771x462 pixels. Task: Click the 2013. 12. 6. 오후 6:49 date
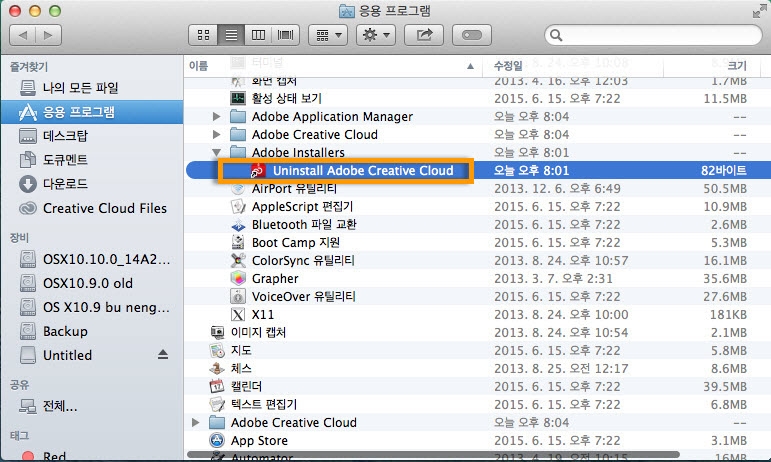557,188
